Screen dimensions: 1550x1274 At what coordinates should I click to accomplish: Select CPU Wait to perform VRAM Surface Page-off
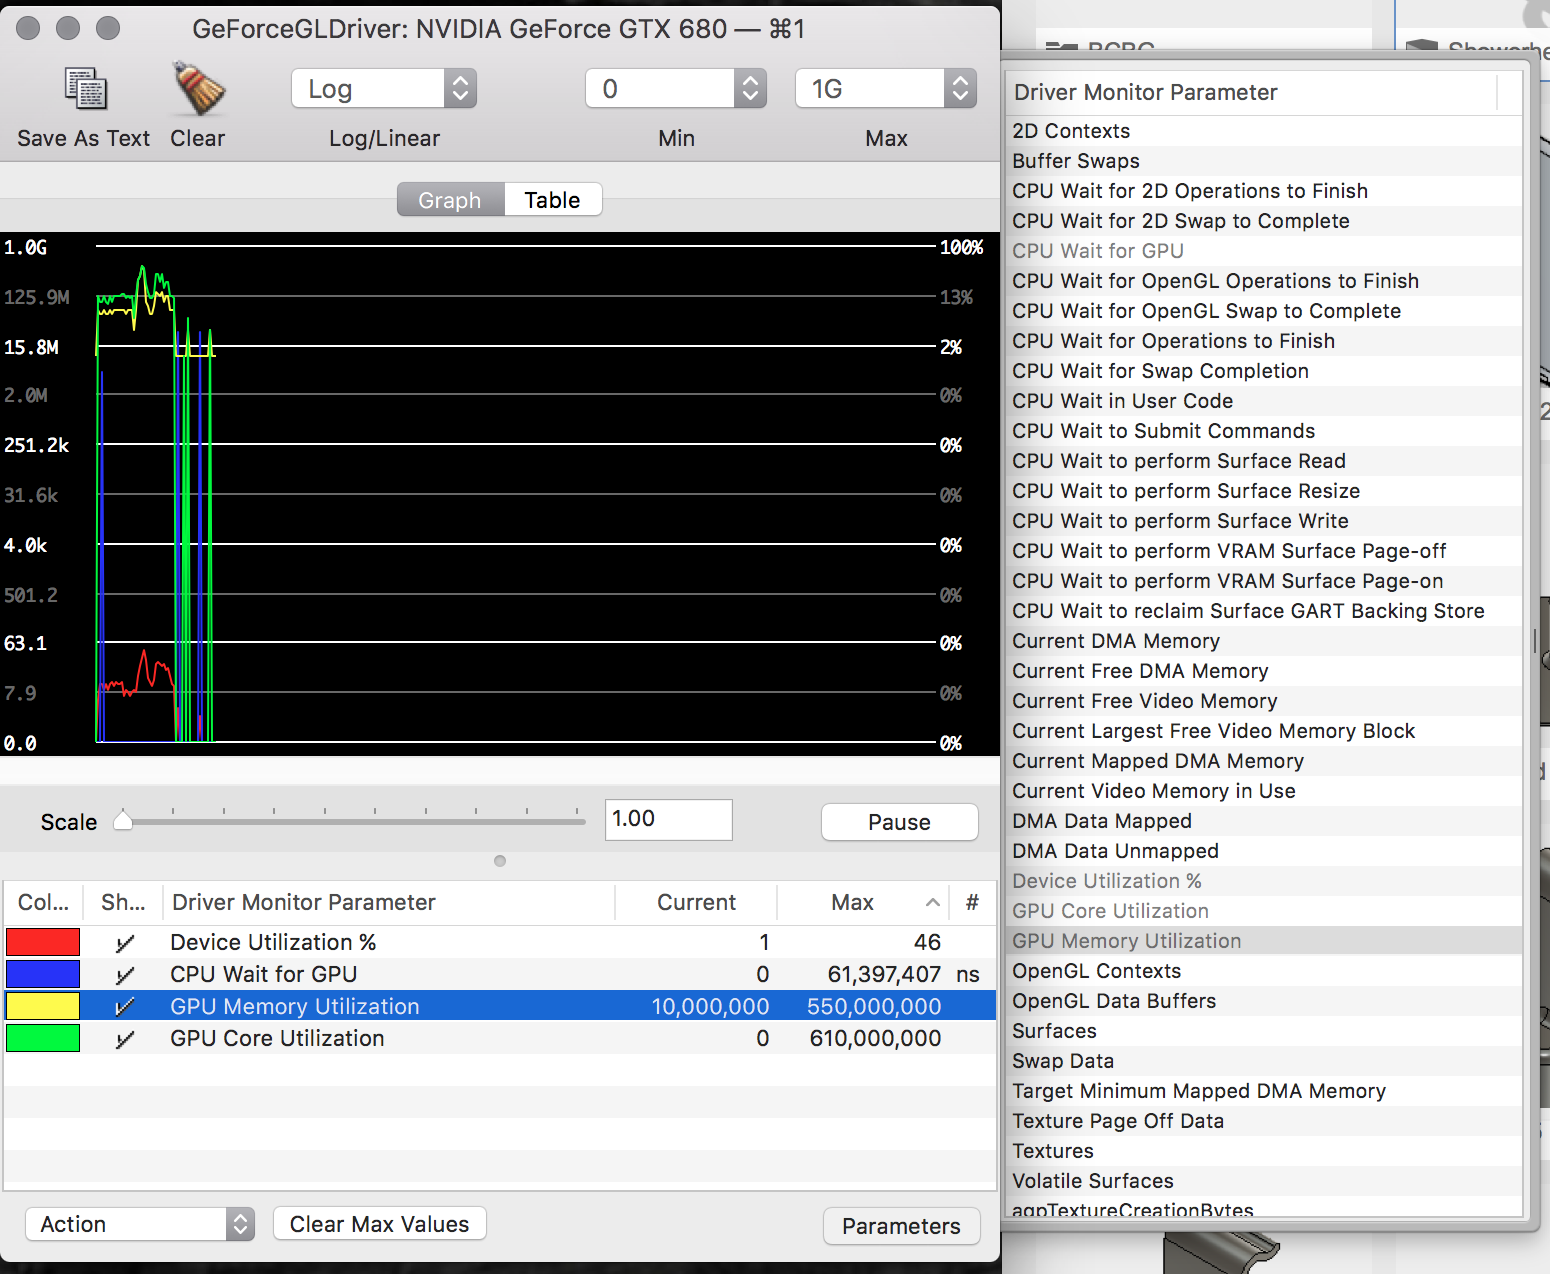coord(1265,551)
